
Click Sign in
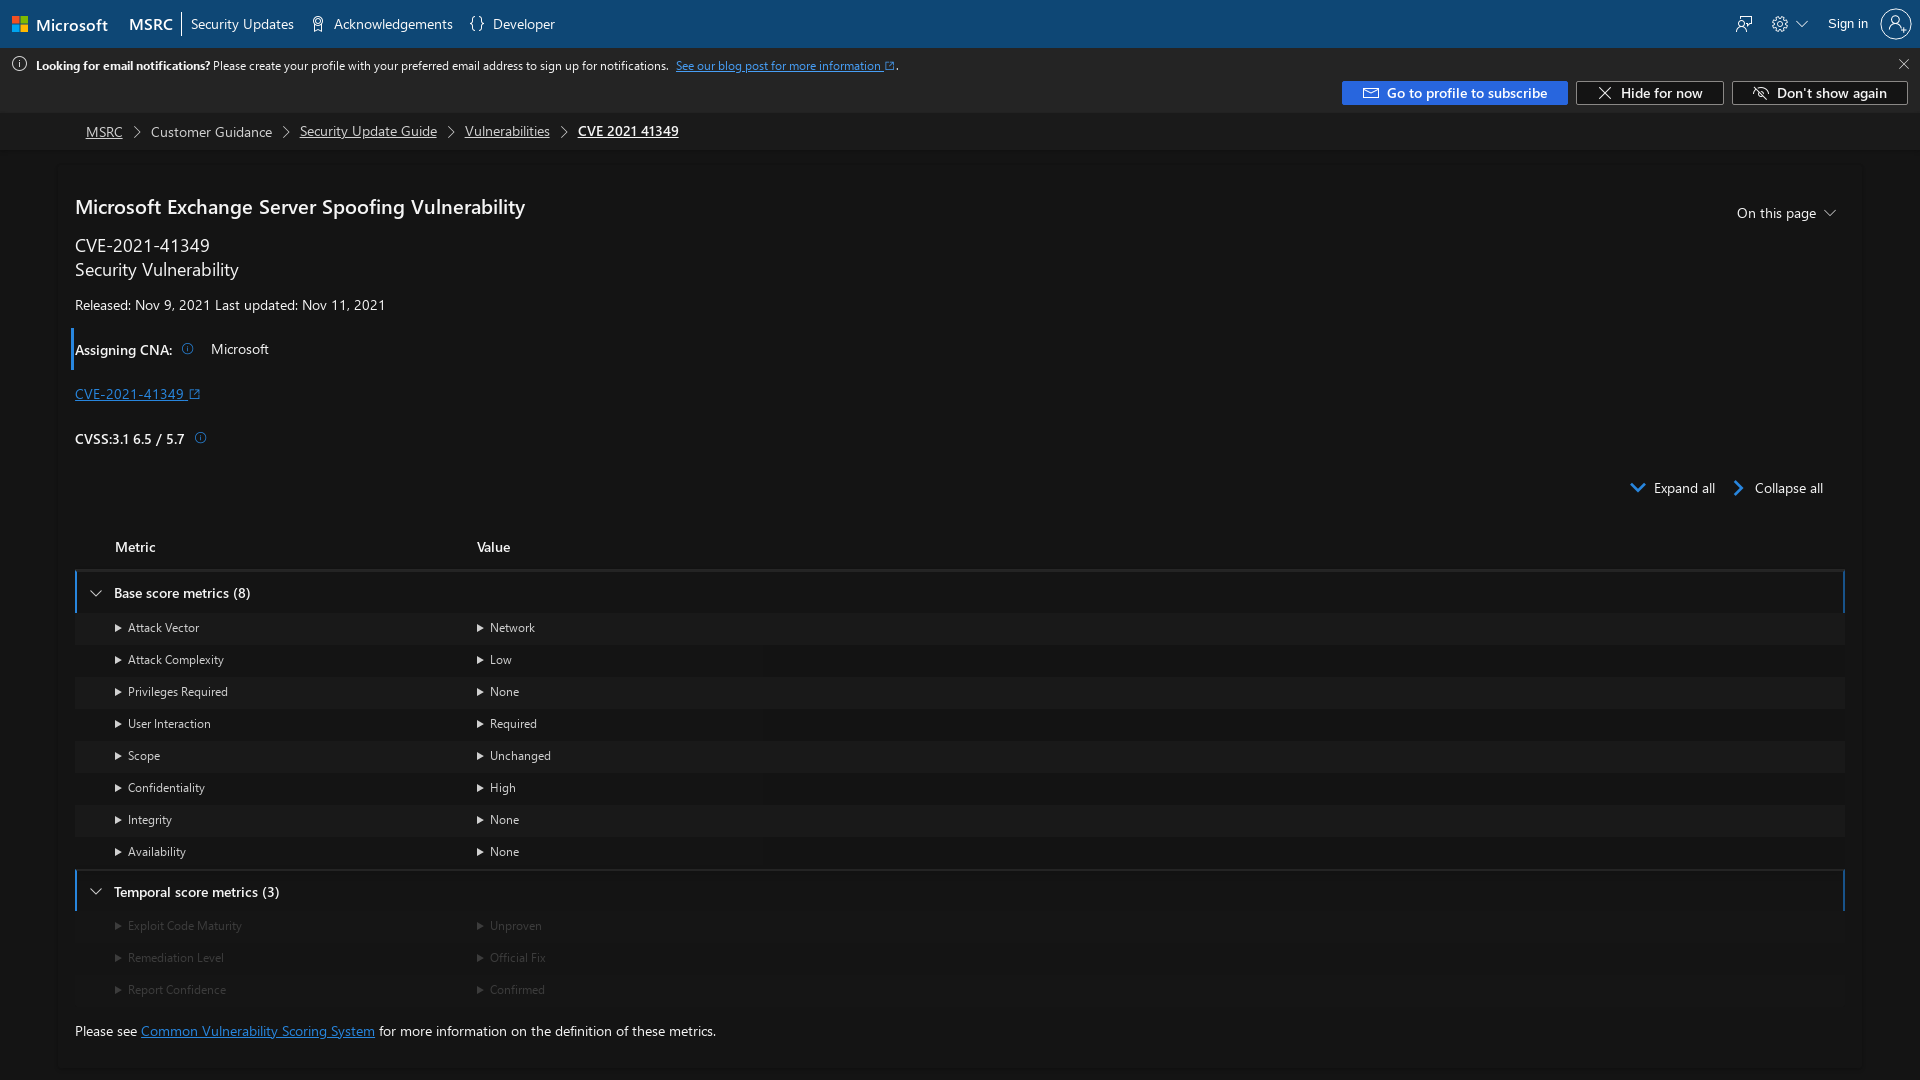point(1847,24)
